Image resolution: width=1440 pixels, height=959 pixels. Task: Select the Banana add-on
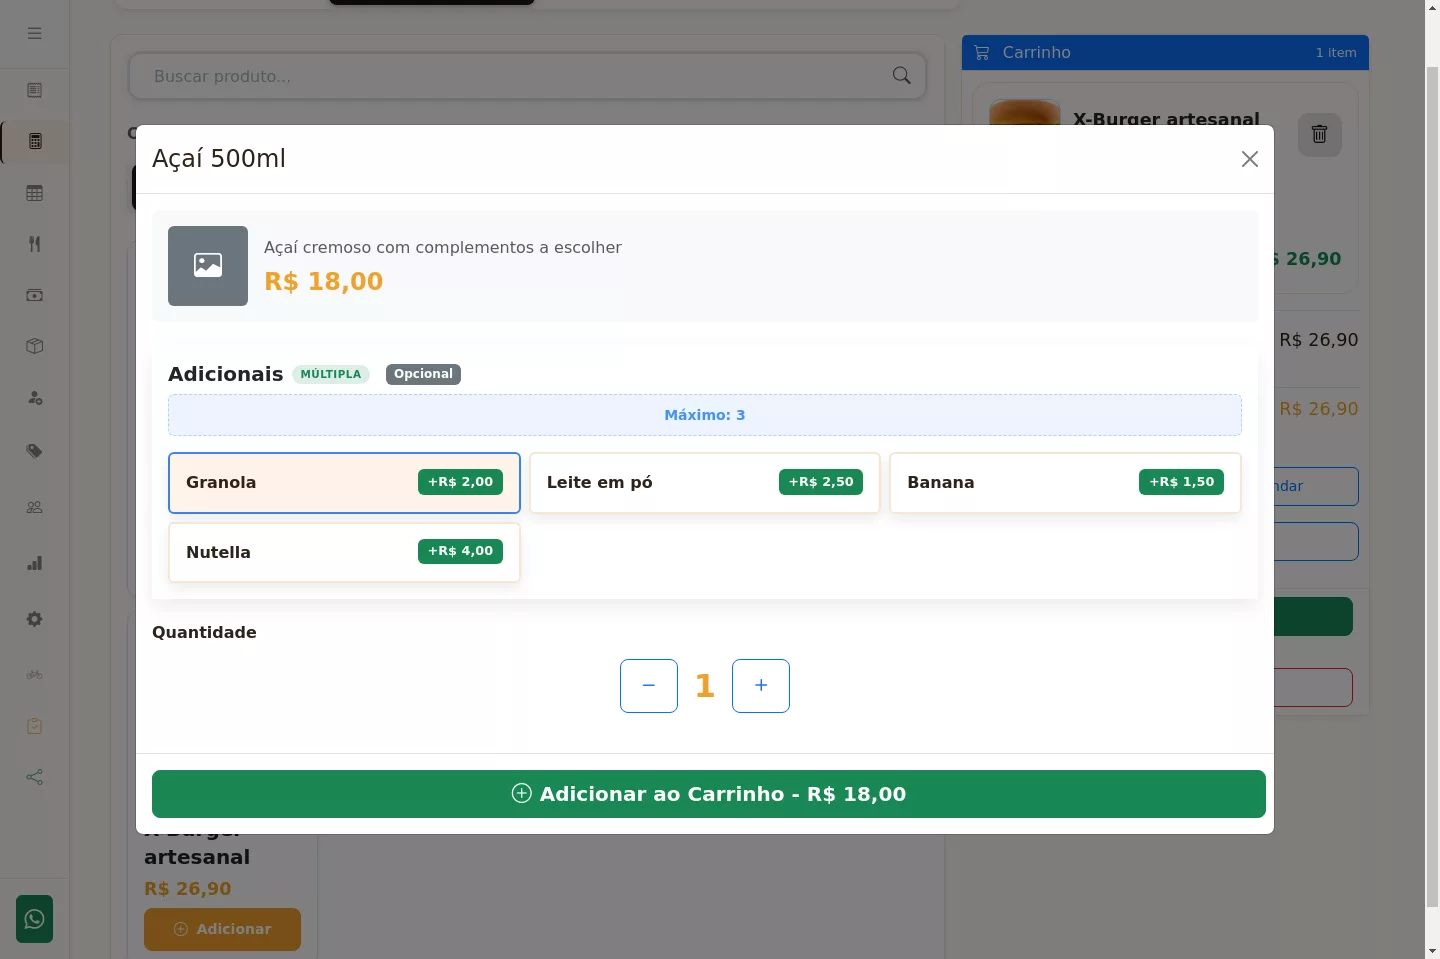click(x=1065, y=483)
